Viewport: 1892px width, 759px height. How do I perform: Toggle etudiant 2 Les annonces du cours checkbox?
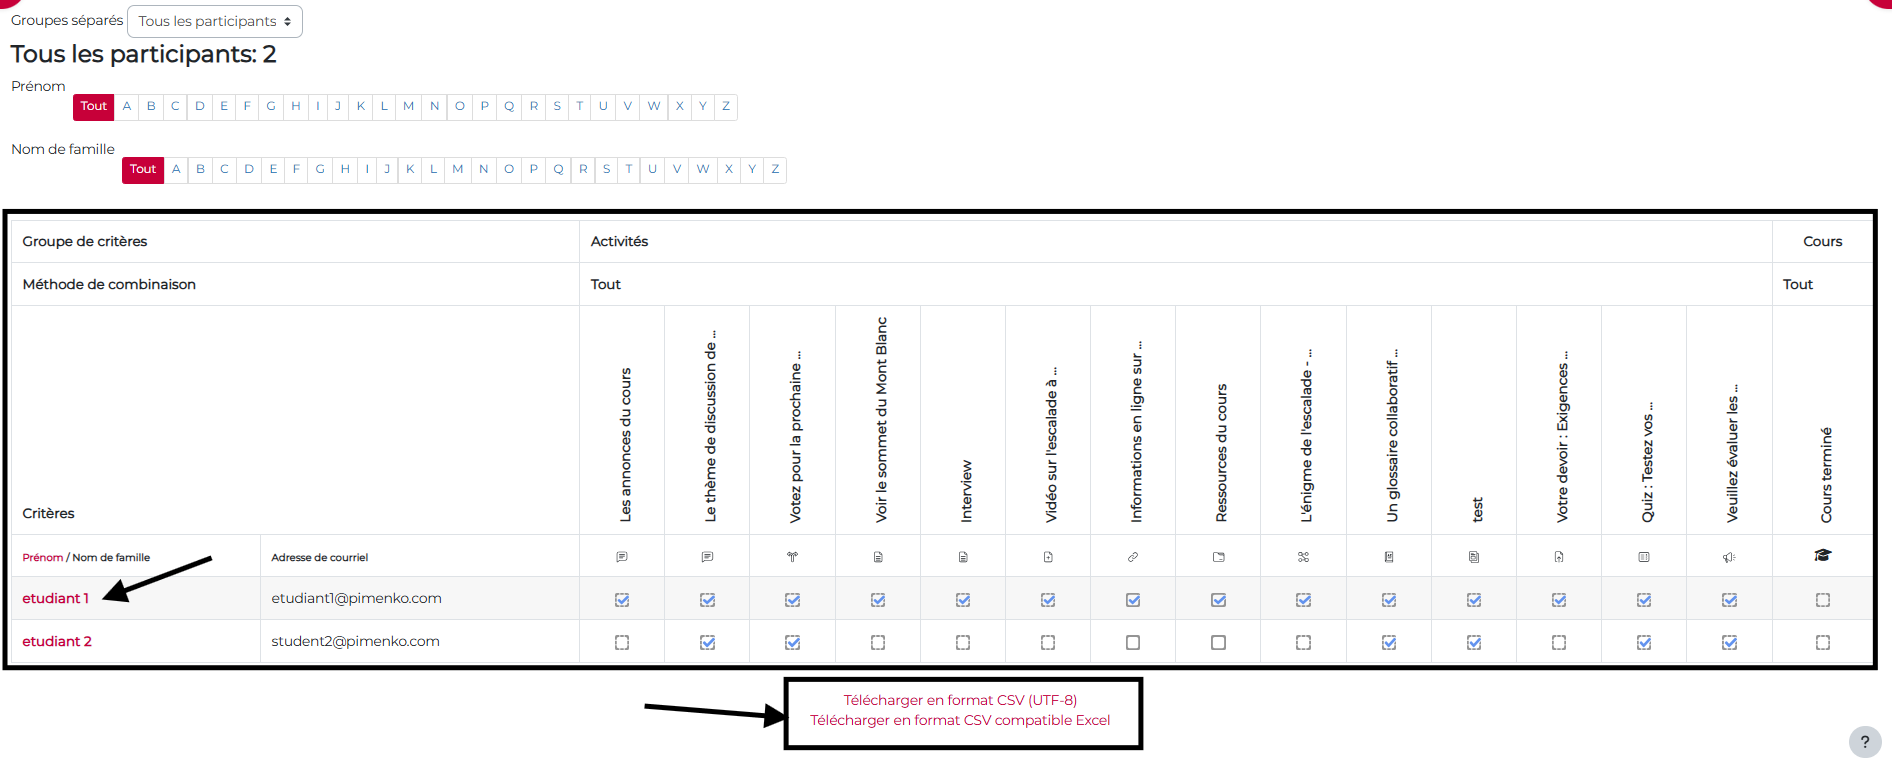[622, 643]
